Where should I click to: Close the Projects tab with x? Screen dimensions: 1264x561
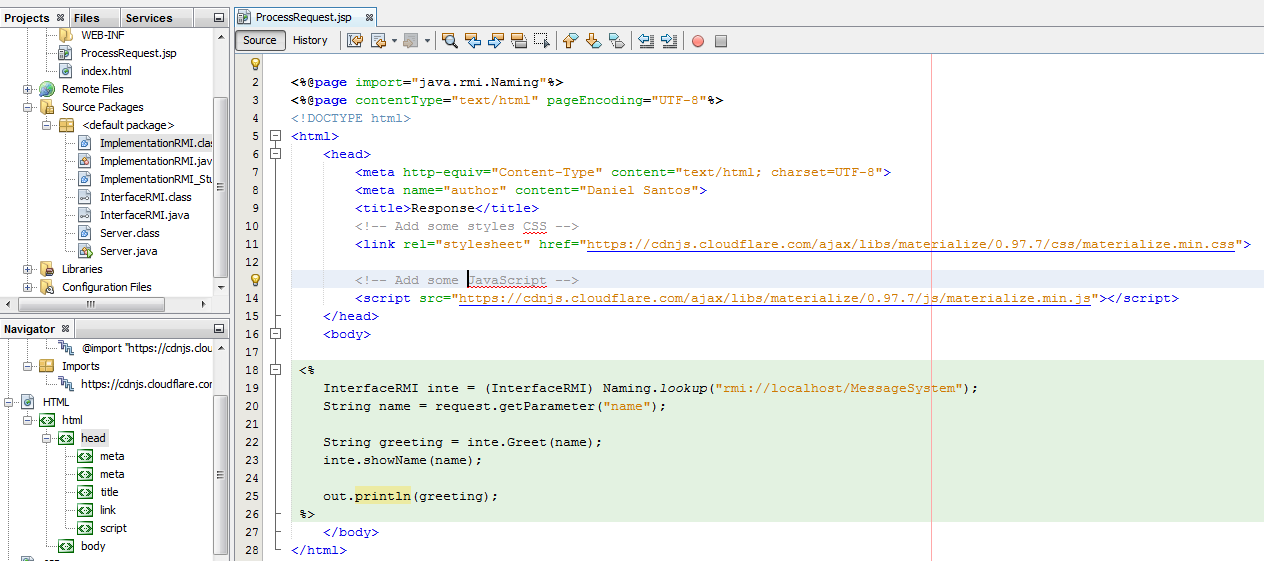click(x=60, y=18)
